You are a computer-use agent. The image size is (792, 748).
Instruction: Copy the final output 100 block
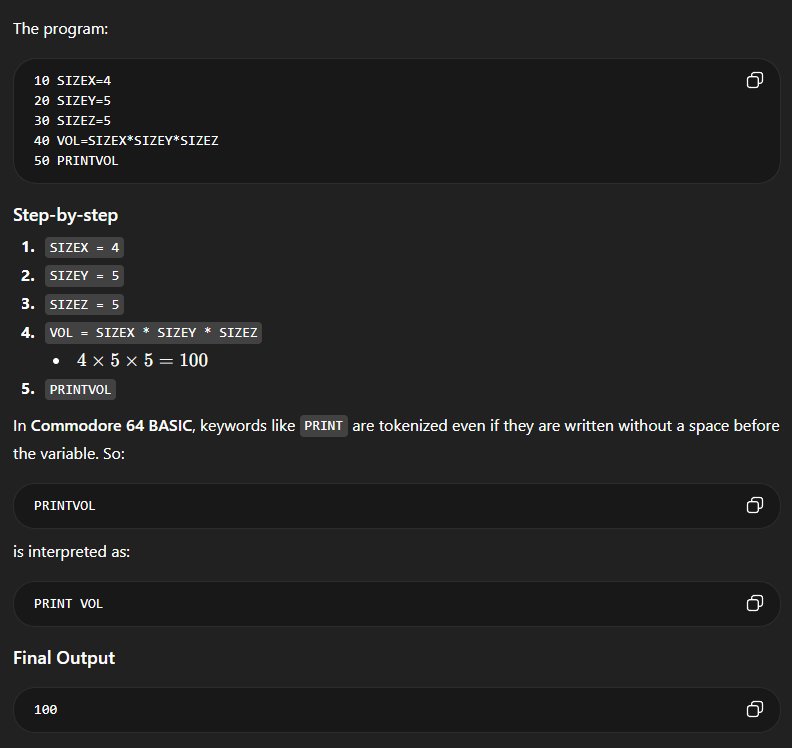tap(755, 709)
